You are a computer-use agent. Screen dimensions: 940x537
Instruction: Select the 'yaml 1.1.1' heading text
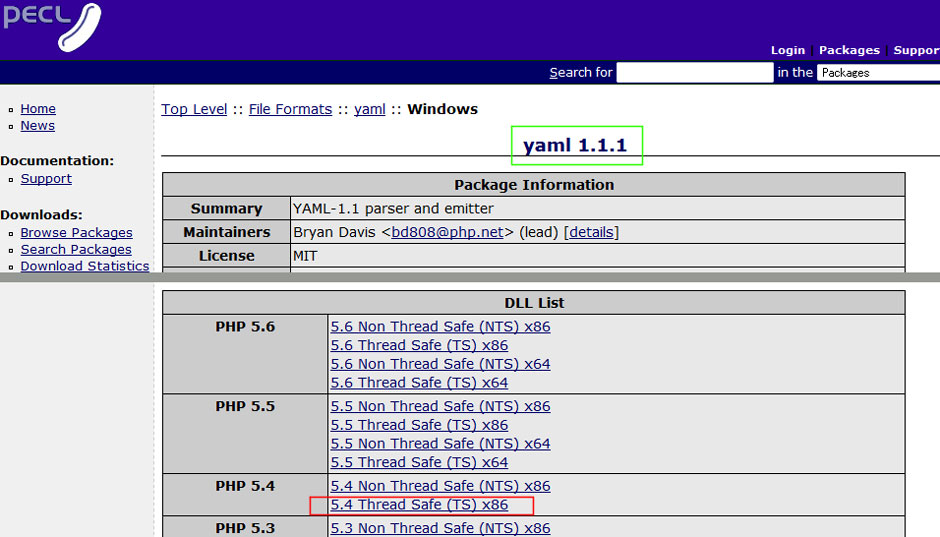coord(575,145)
